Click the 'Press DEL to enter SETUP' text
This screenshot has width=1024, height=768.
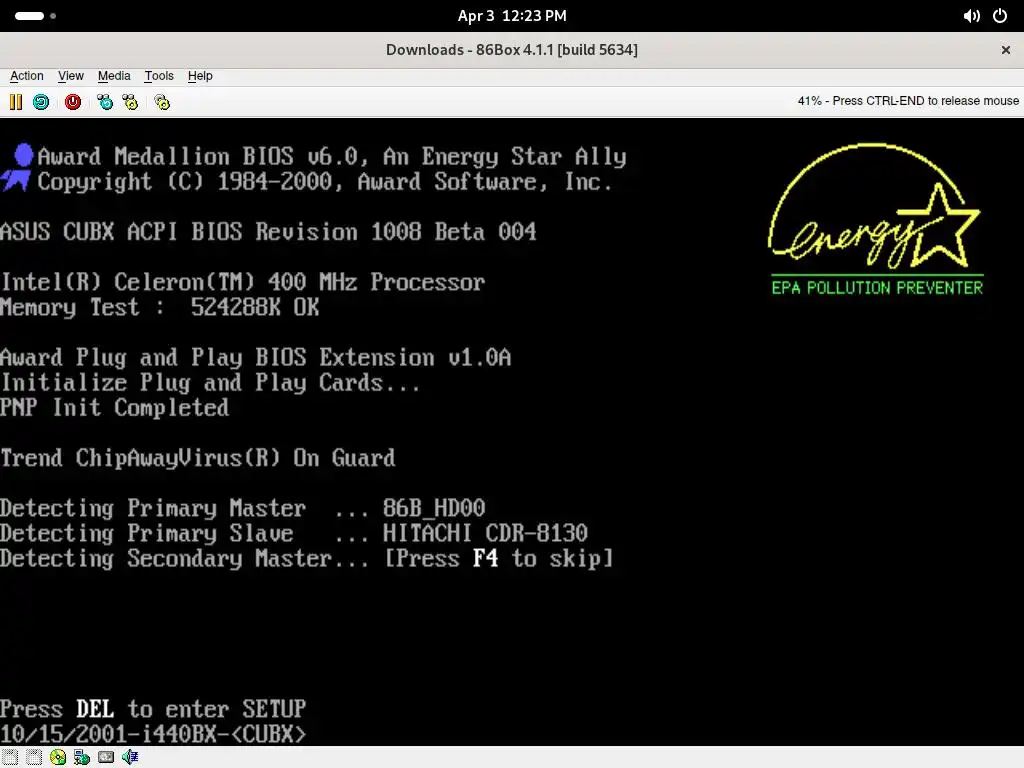(x=153, y=709)
